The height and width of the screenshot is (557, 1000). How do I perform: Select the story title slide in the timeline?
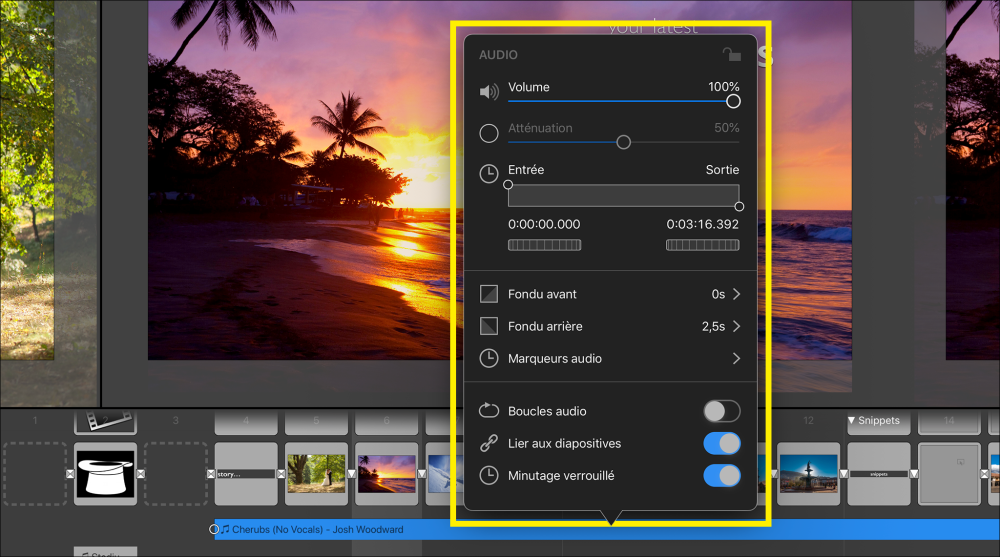pyautogui.click(x=246, y=474)
